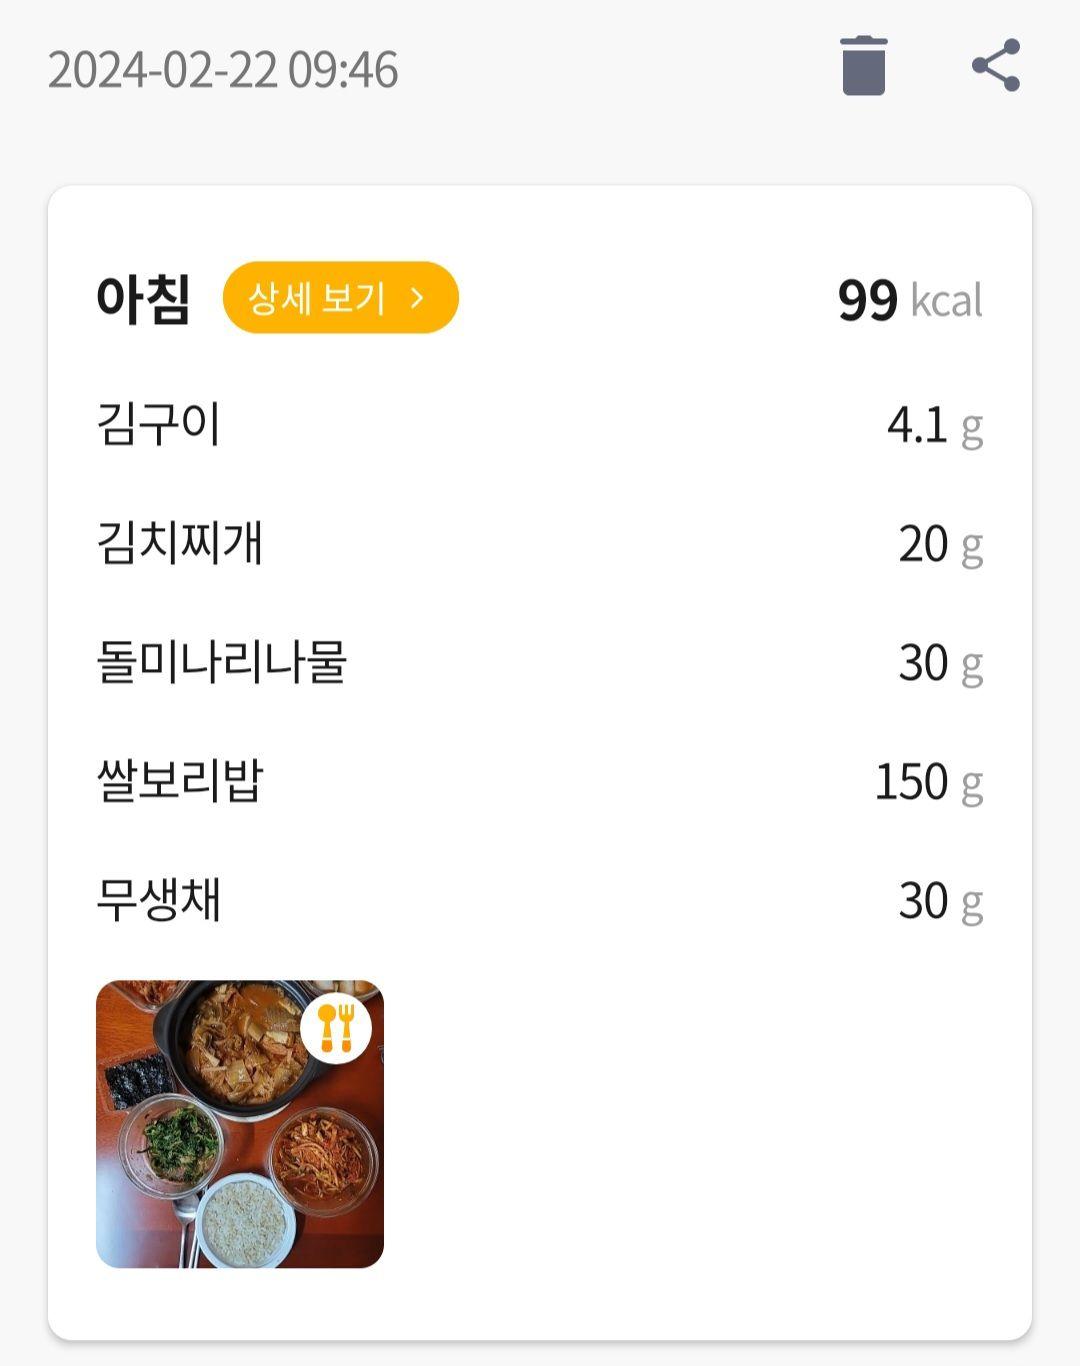
Task: Select the 돌미나리나물 food entry
Action: [540, 663]
